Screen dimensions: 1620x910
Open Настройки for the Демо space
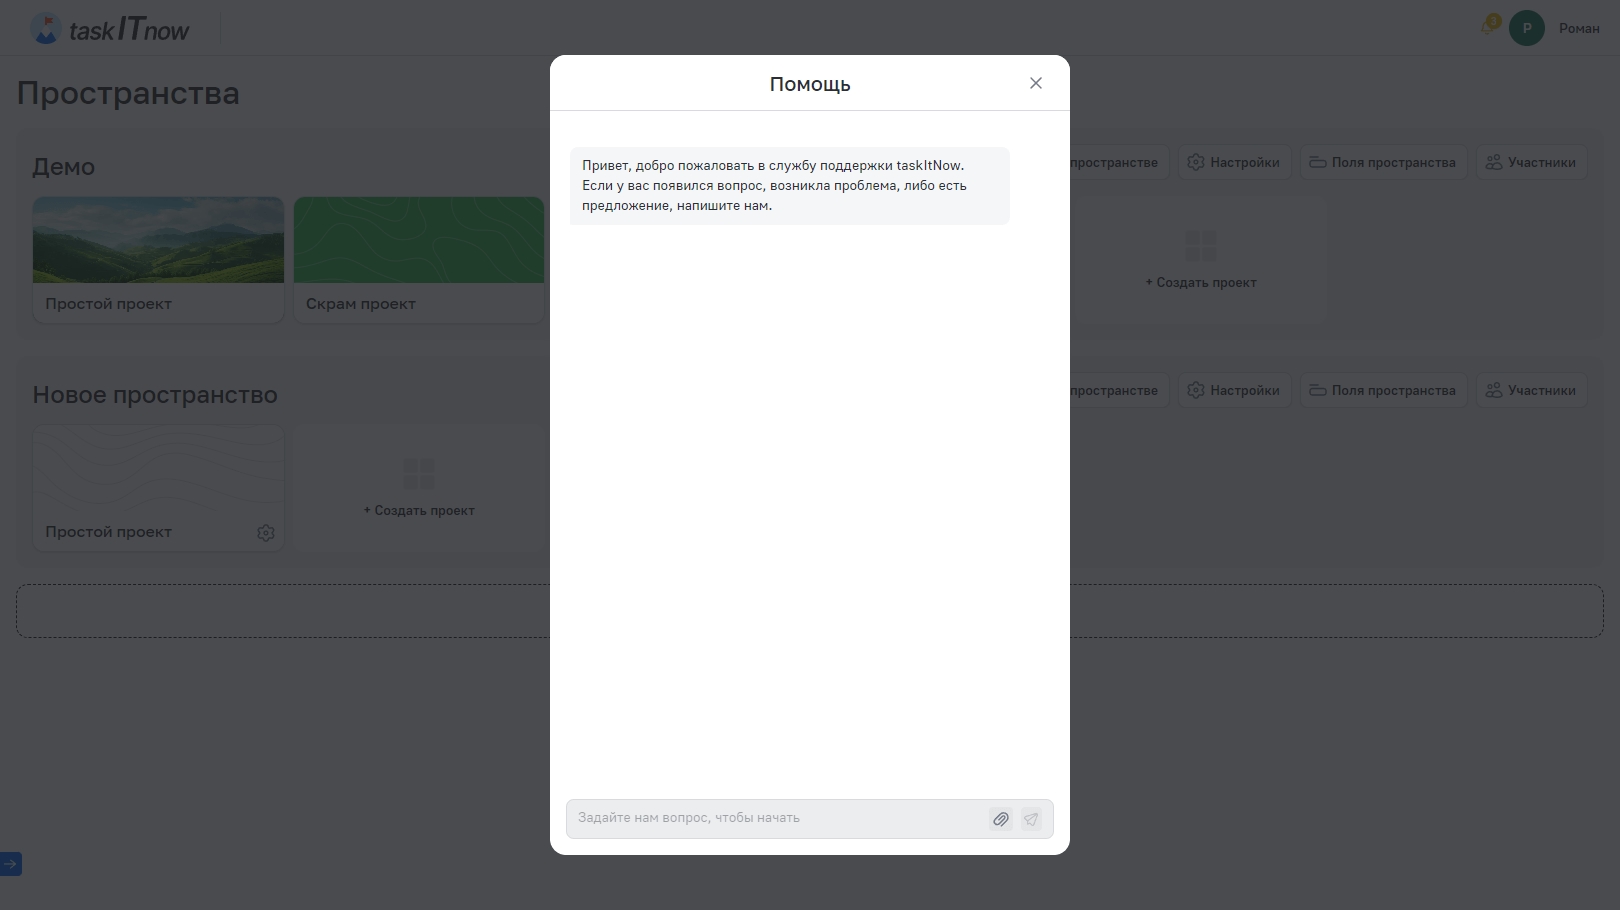[x=1233, y=163]
